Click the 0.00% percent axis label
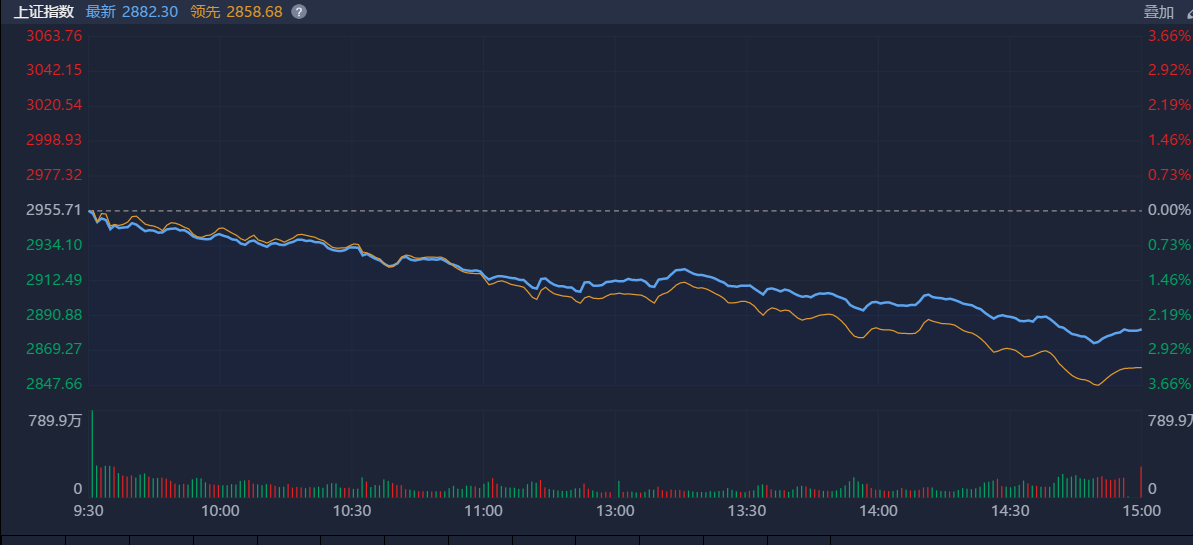This screenshot has height=545, width=1193. click(x=1169, y=210)
